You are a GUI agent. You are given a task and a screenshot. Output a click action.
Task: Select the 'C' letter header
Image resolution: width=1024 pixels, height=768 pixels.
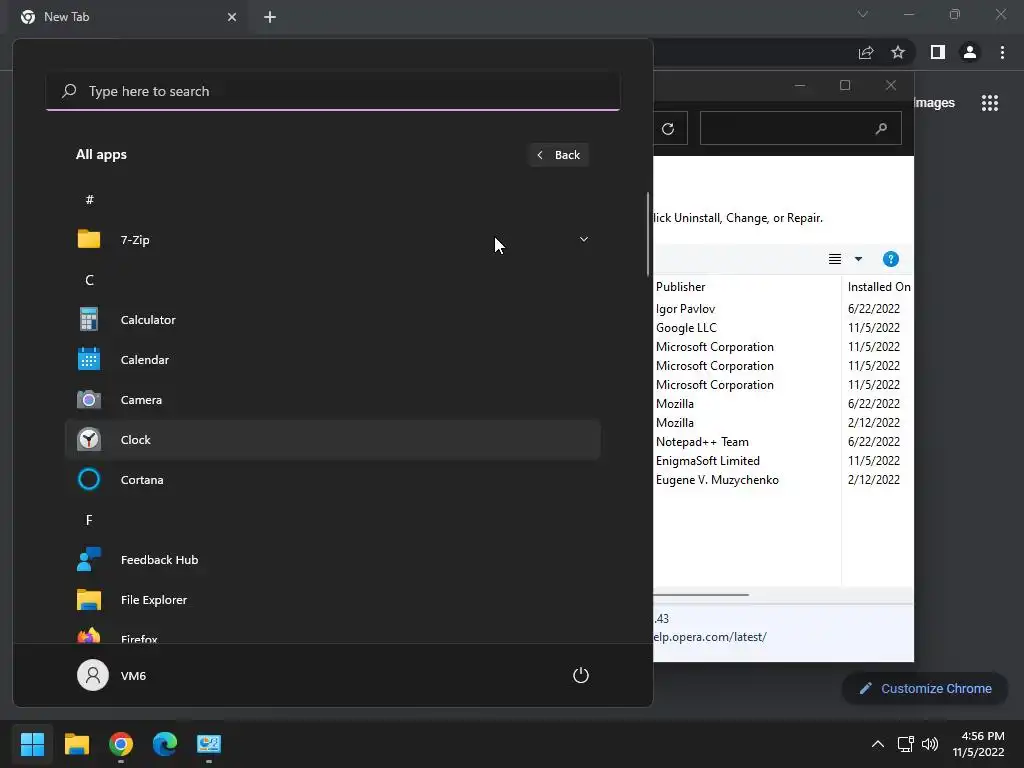[89, 280]
